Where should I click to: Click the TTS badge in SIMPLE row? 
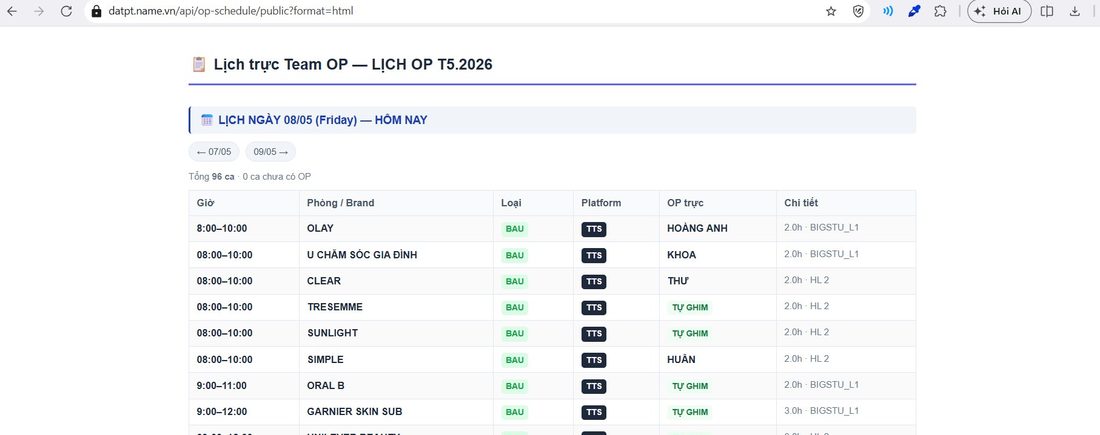pos(593,360)
